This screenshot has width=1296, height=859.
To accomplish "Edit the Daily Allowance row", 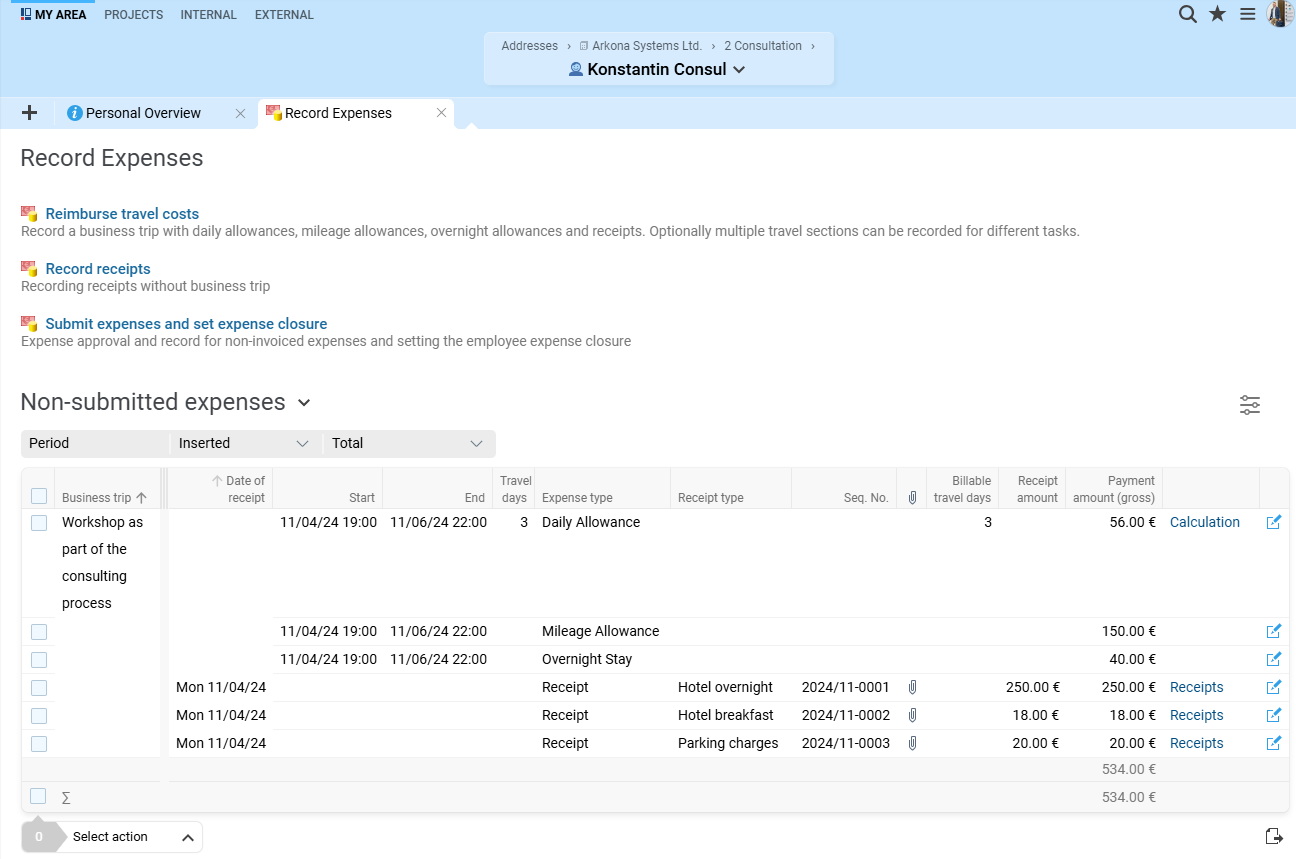I will click(1273, 522).
